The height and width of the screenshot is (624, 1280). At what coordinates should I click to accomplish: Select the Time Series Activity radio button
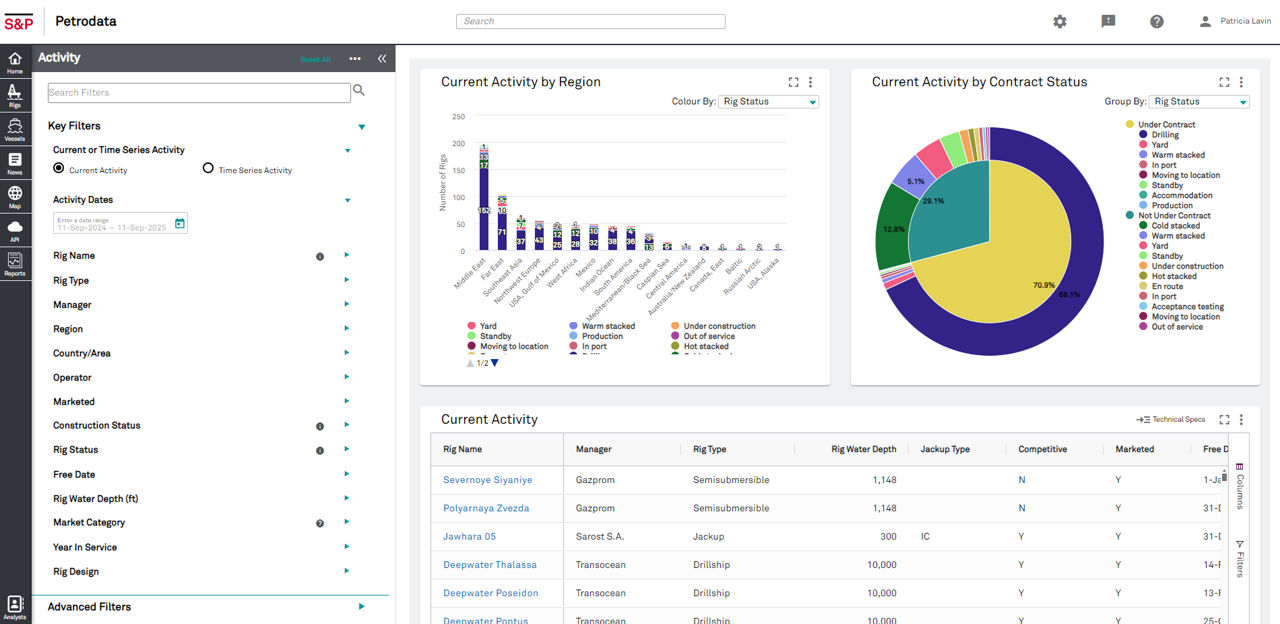point(208,169)
